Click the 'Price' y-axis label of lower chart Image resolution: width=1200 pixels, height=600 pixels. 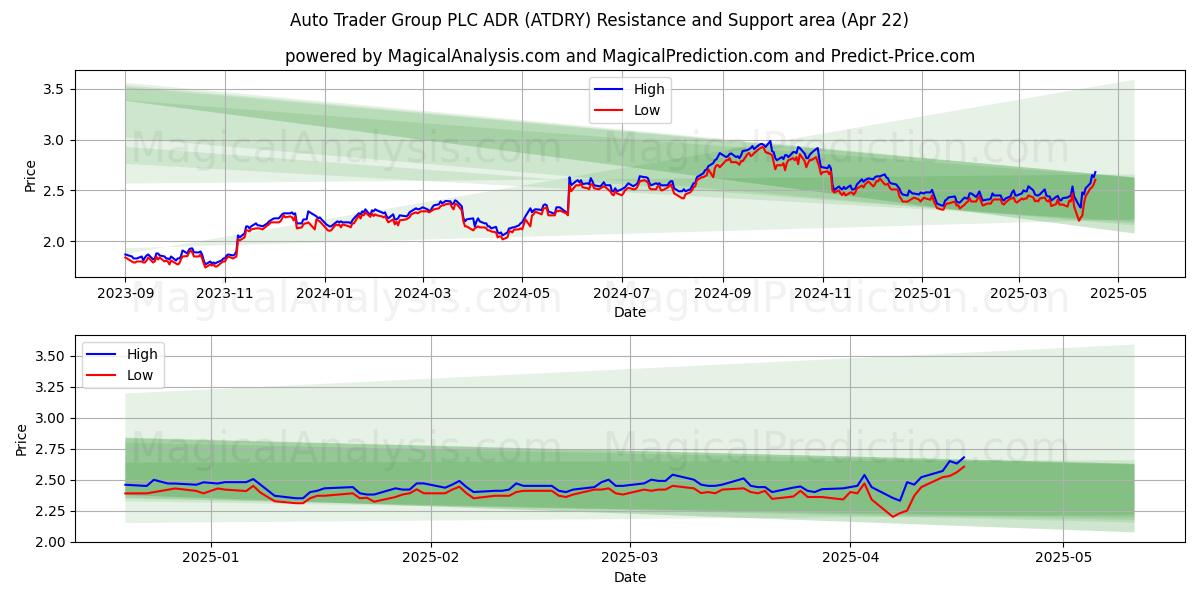pyautogui.click(x=22, y=439)
